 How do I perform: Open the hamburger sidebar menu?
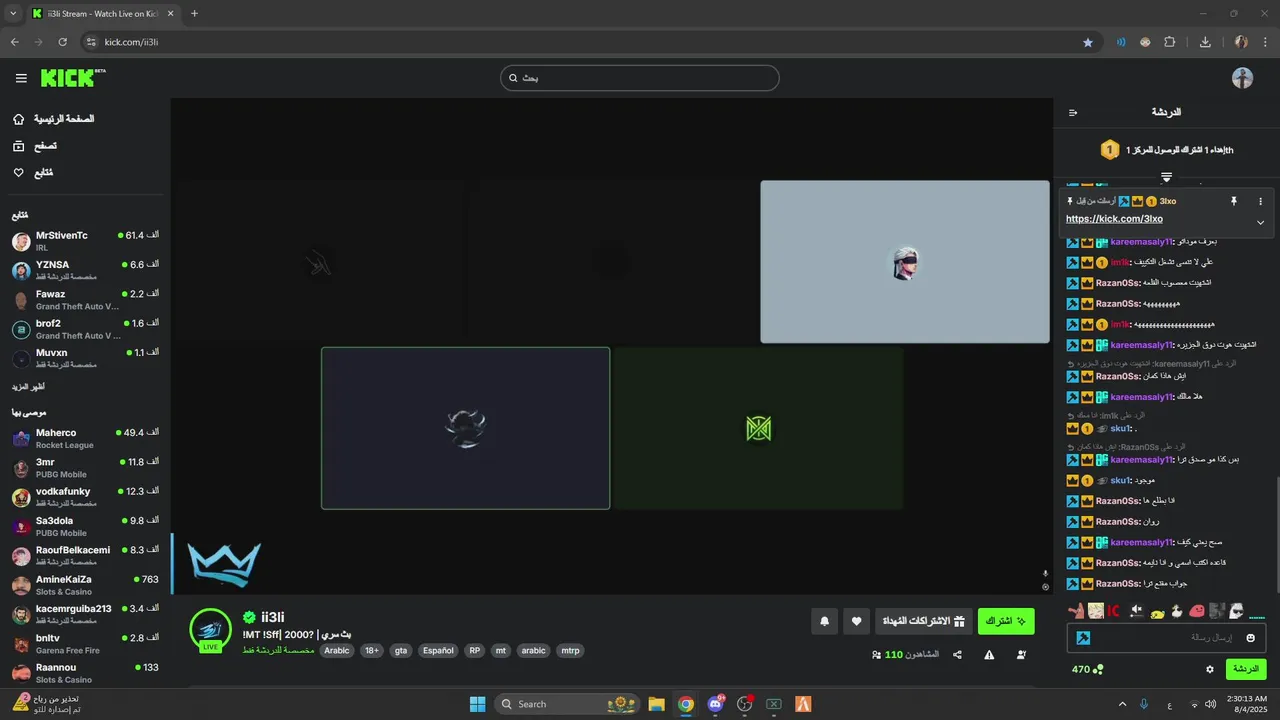[x=21, y=78]
